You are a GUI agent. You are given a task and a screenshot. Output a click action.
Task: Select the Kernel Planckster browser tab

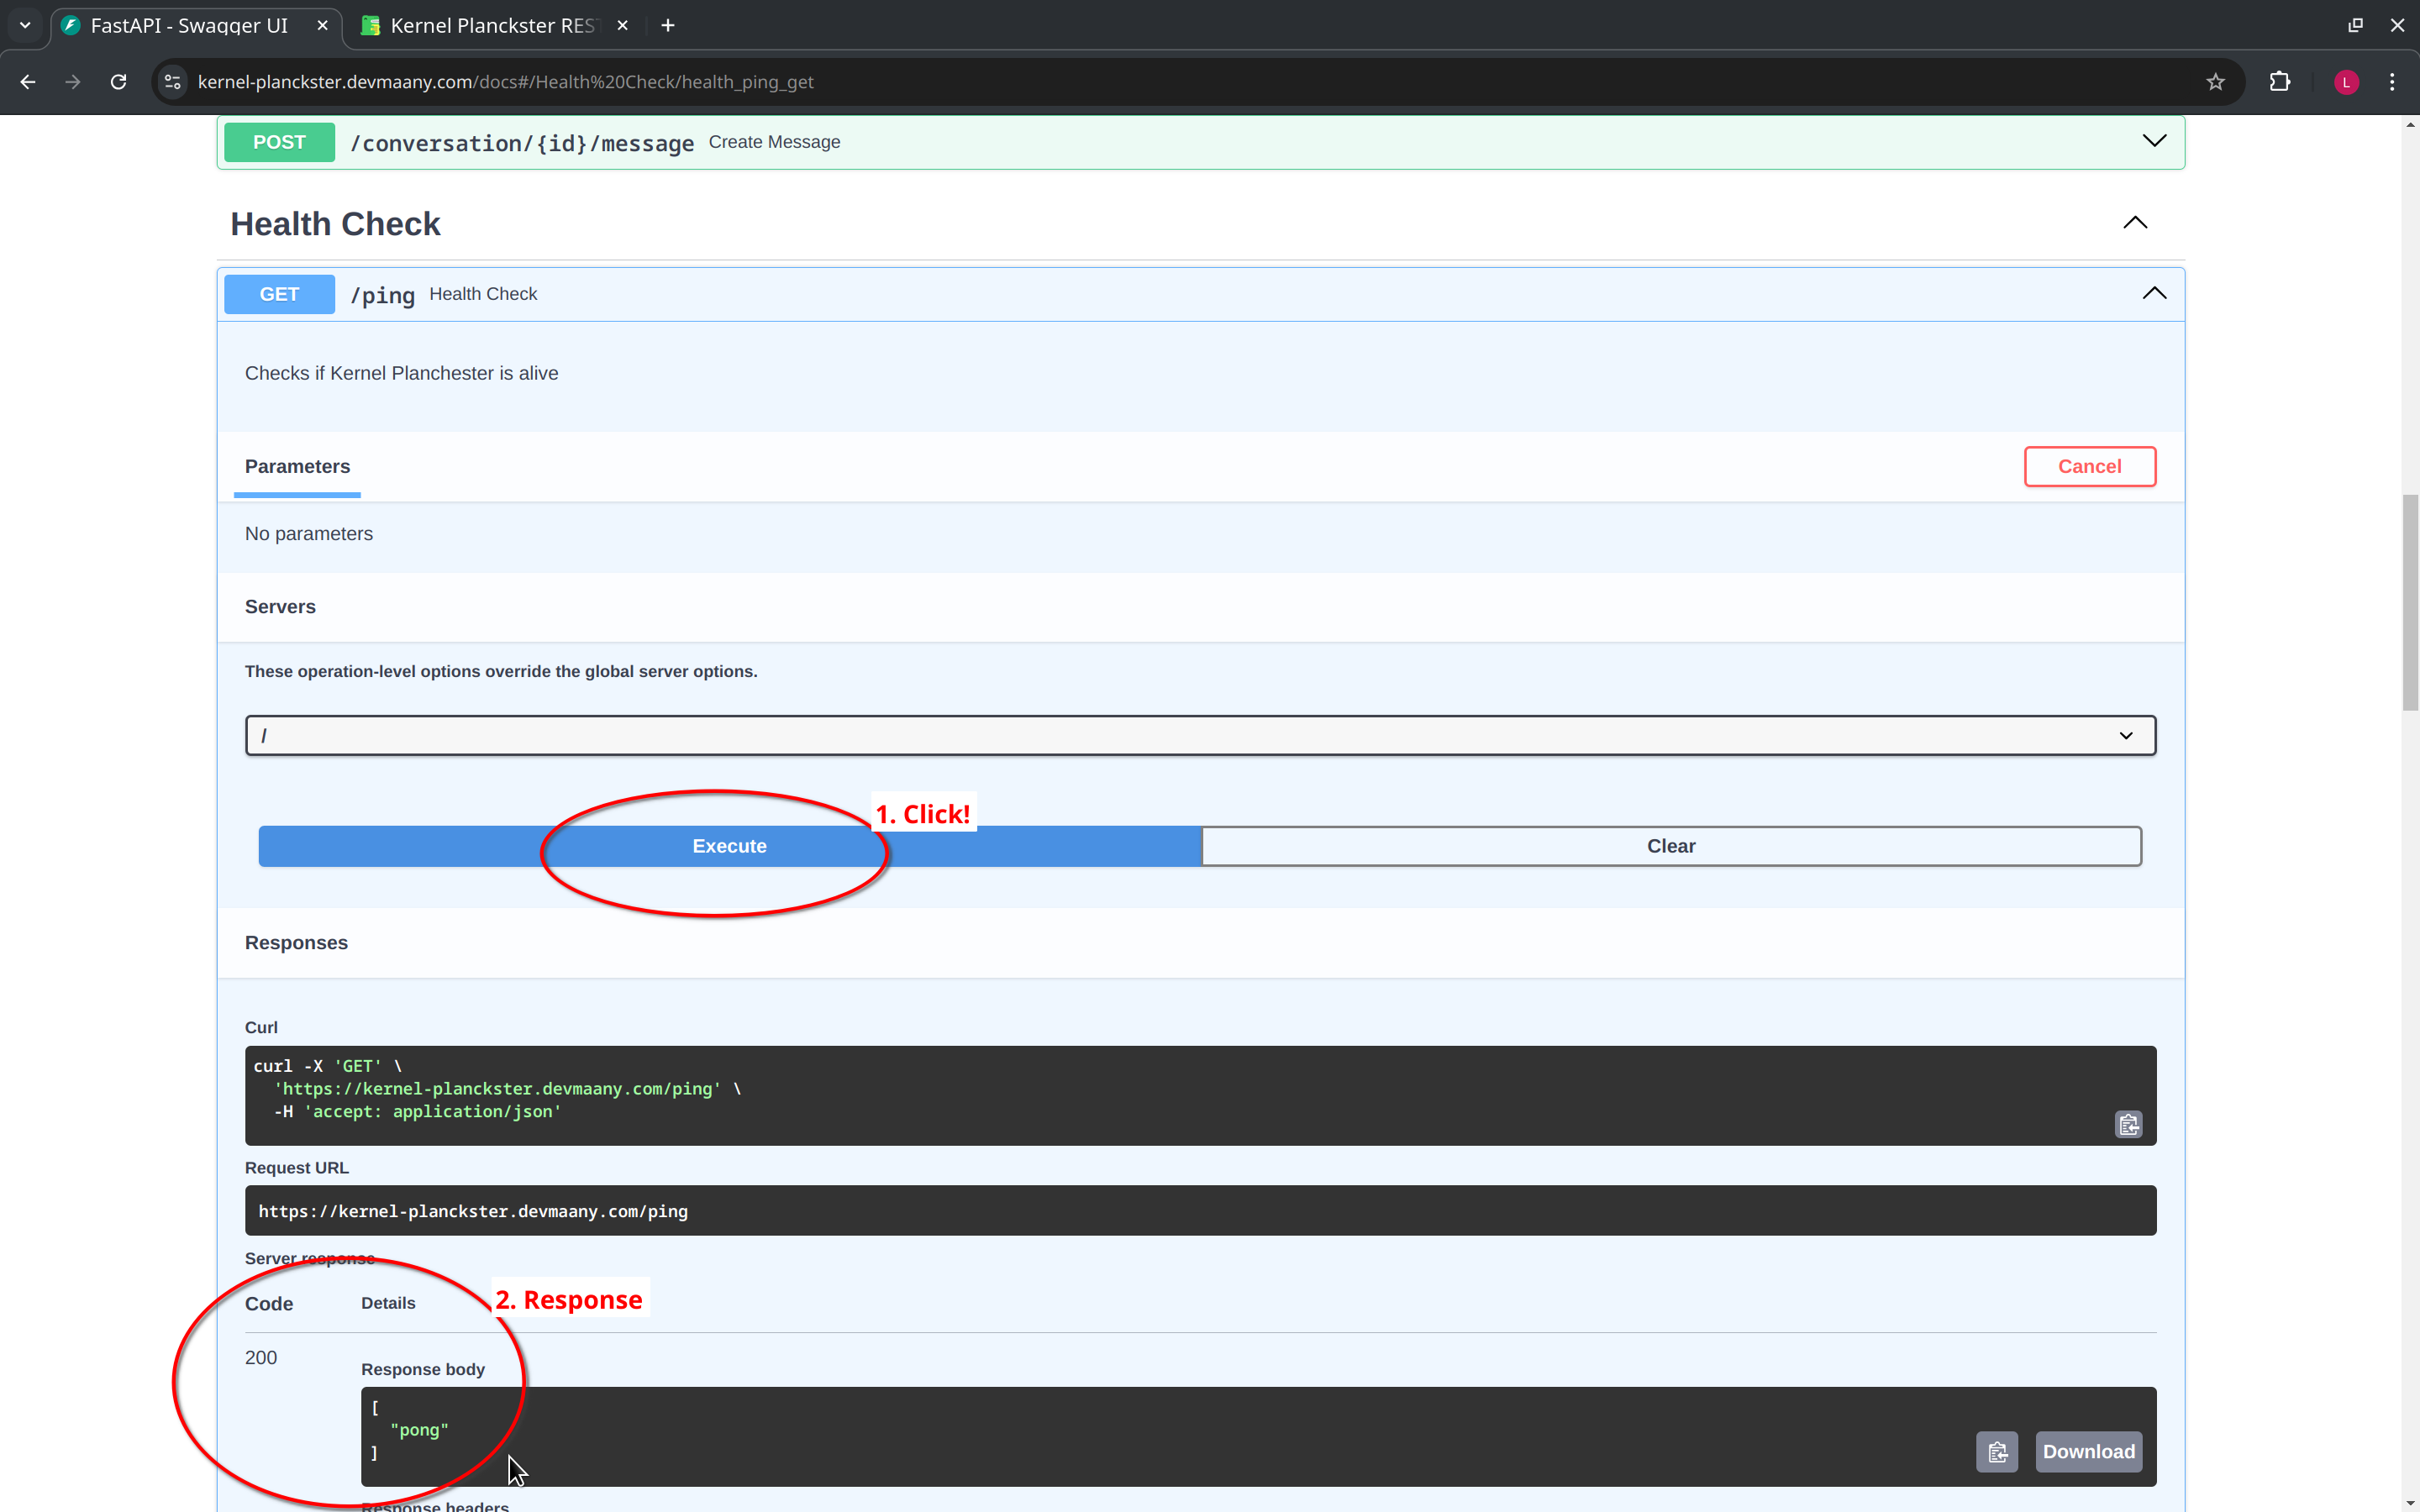(x=495, y=24)
